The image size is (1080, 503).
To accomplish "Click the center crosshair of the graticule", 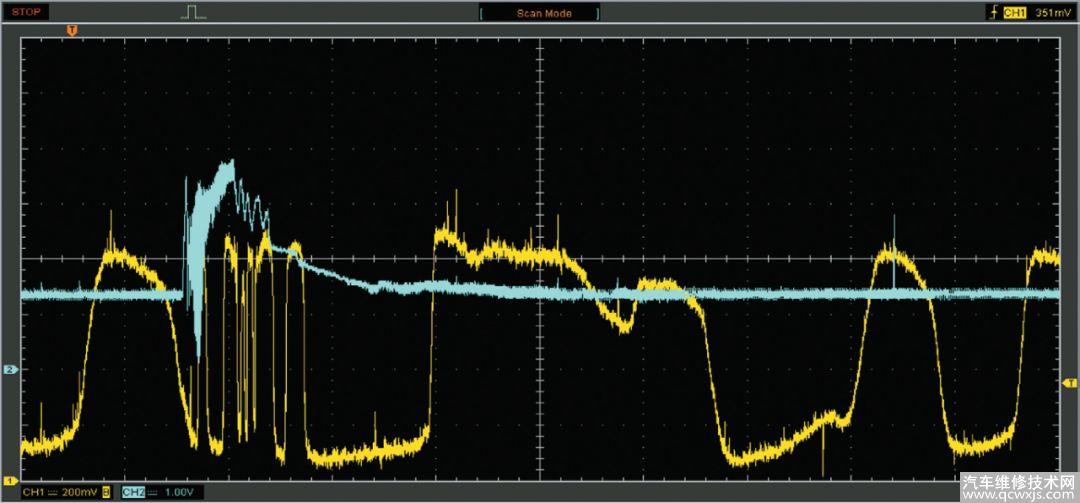I will [x=540, y=258].
